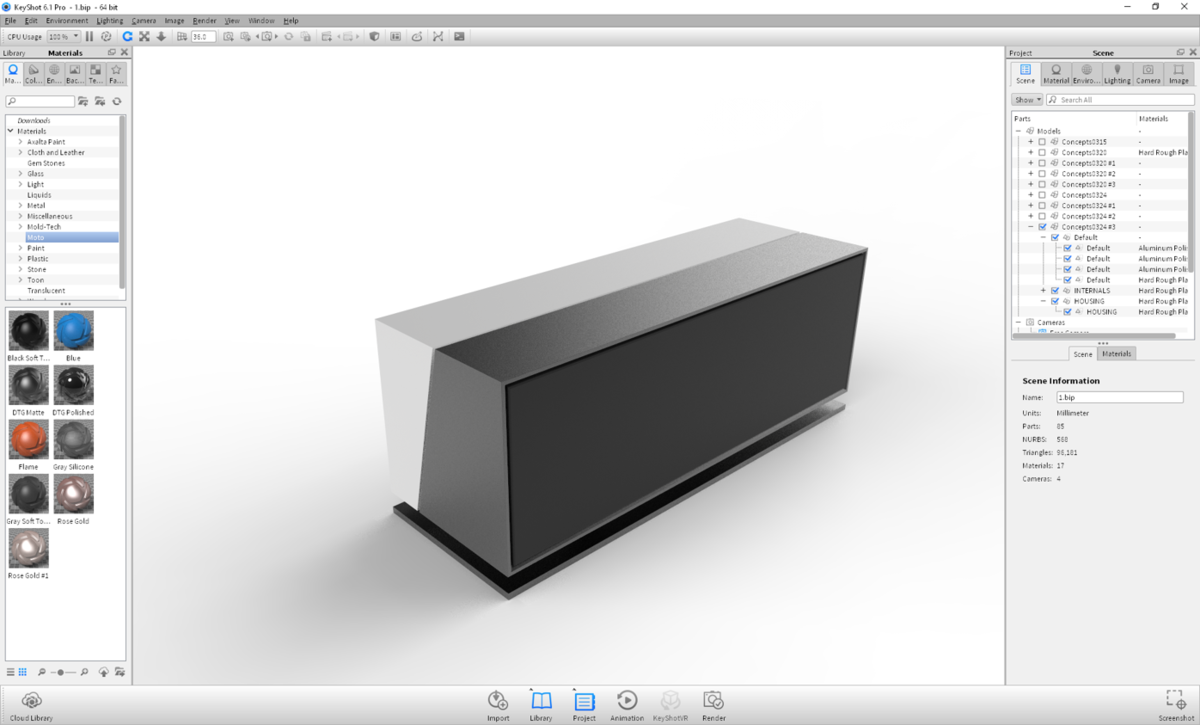This screenshot has height=725, width=1200.
Task: Toggle the Project panel from bottom bar
Action: [584, 705]
